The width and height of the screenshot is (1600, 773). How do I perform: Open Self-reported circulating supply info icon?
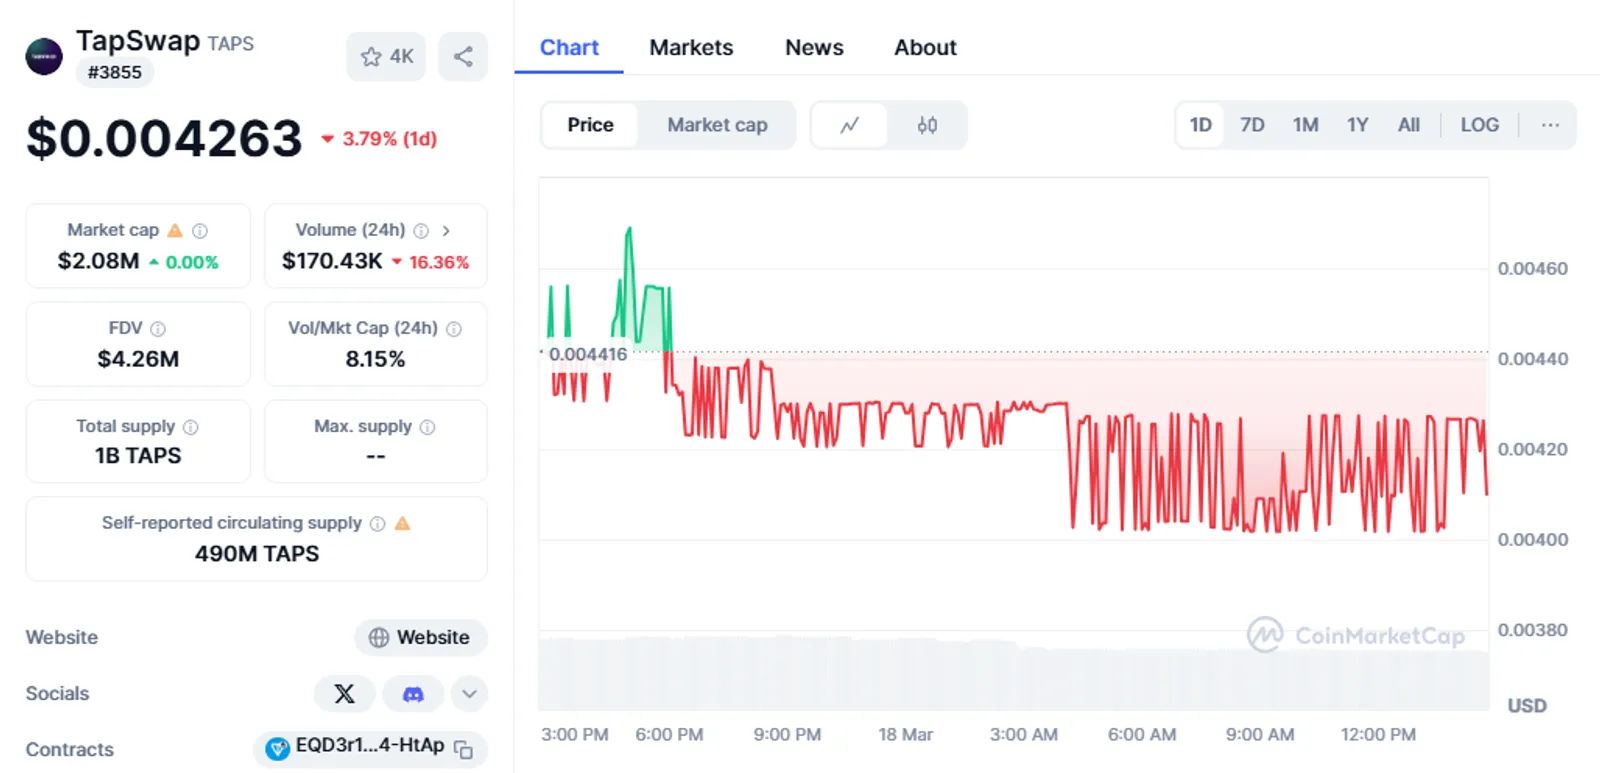(377, 524)
